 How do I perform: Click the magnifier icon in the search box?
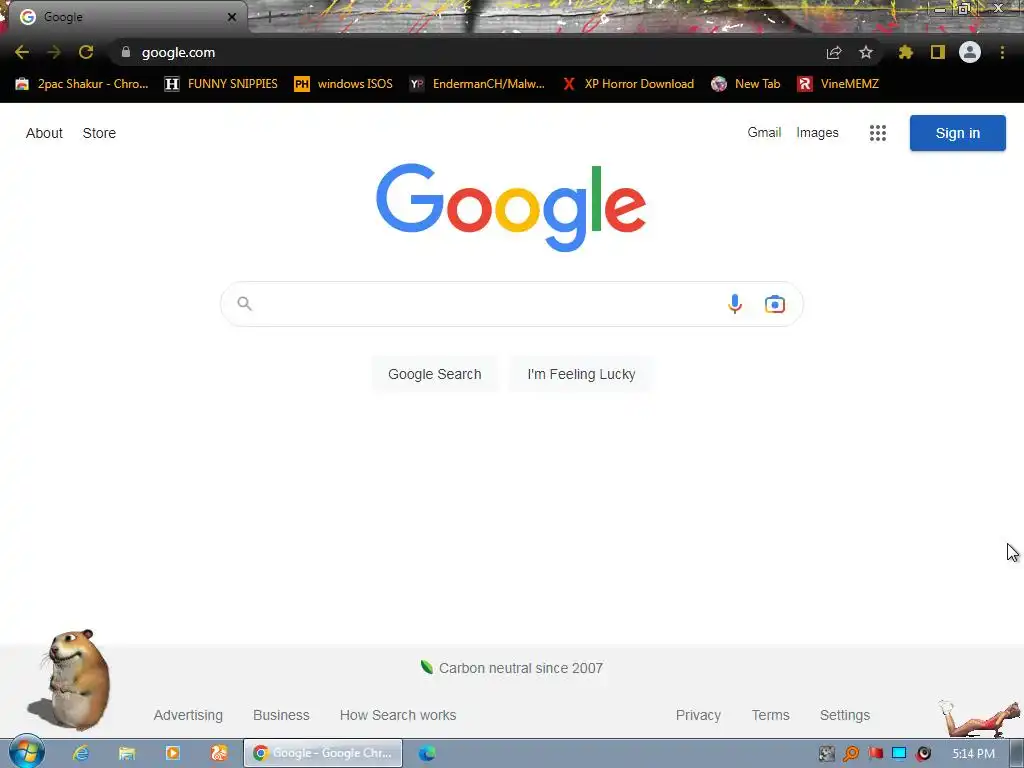point(244,304)
